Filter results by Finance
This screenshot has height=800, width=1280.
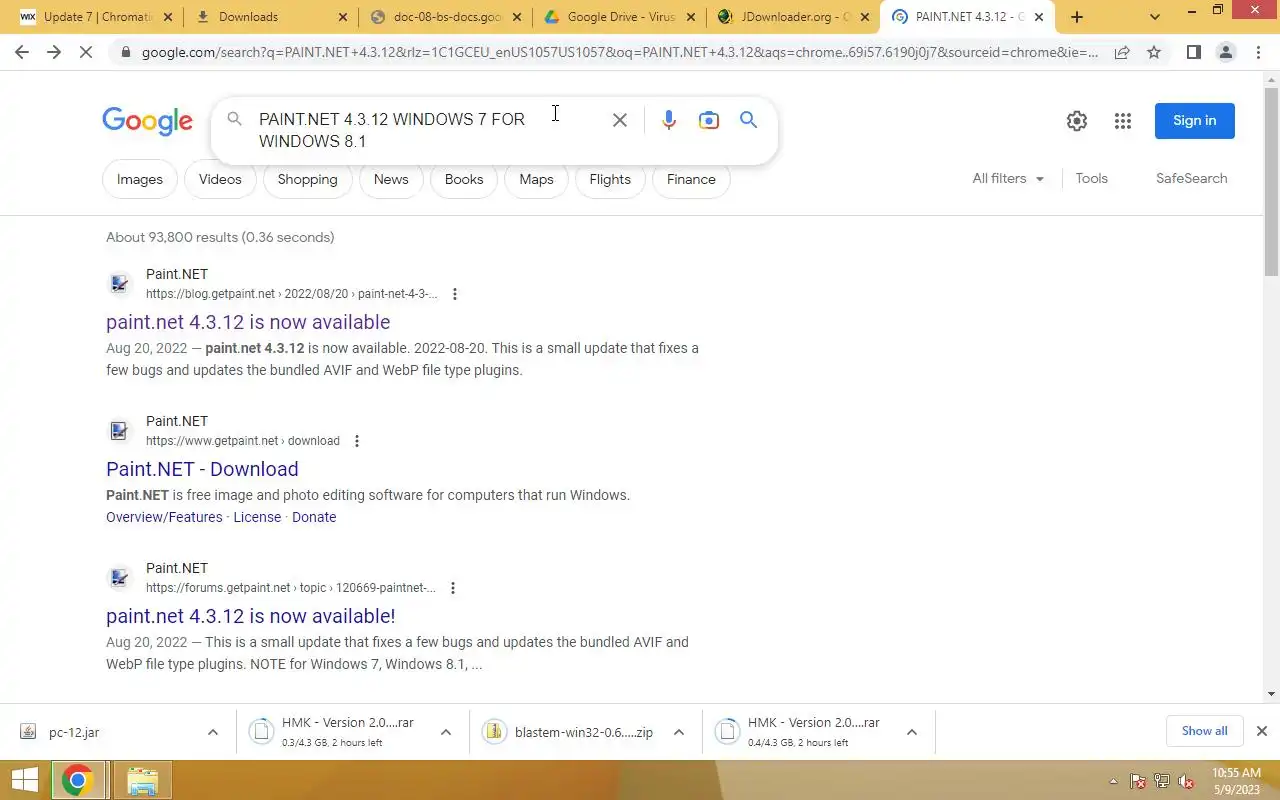click(691, 179)
